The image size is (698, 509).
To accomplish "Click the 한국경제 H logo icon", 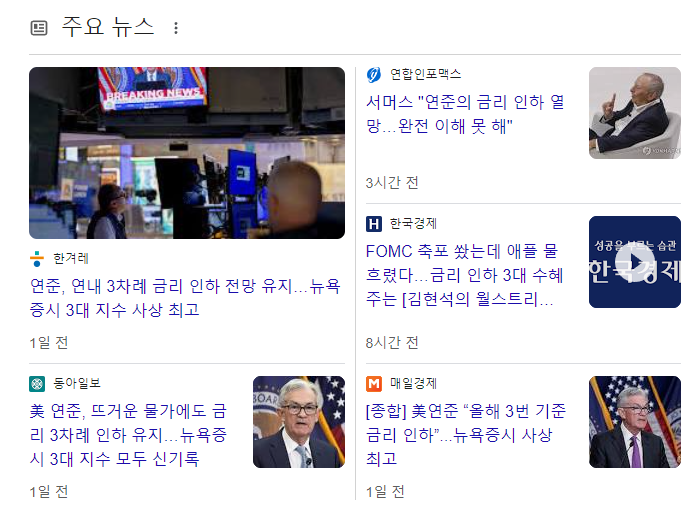I will [373, 224].
